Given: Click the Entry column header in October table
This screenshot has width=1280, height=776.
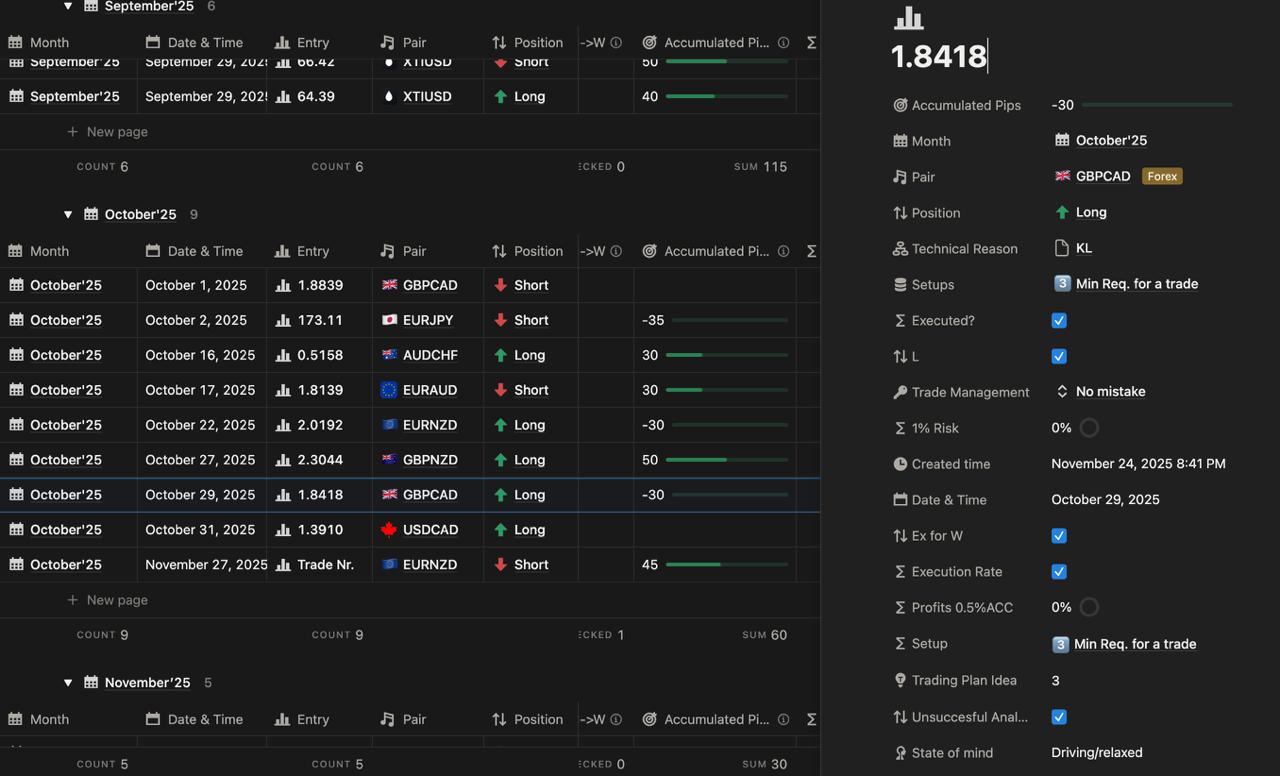Looking at the screenshot, I should (312, 251).
